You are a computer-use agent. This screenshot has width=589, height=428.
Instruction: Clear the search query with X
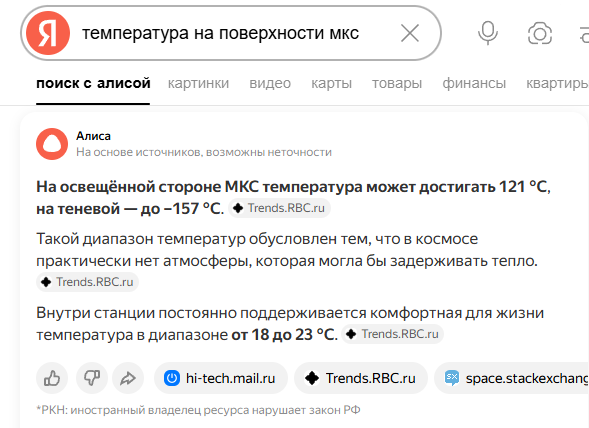coord(409,33)
